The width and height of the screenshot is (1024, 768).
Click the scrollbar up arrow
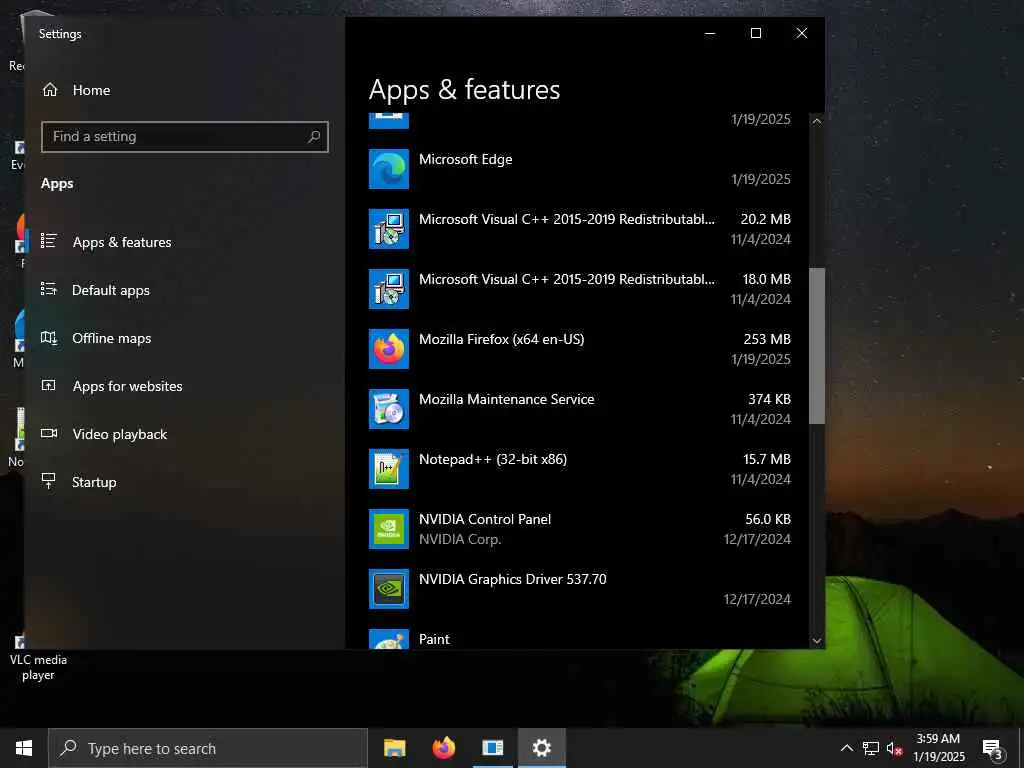coord(816,121)
